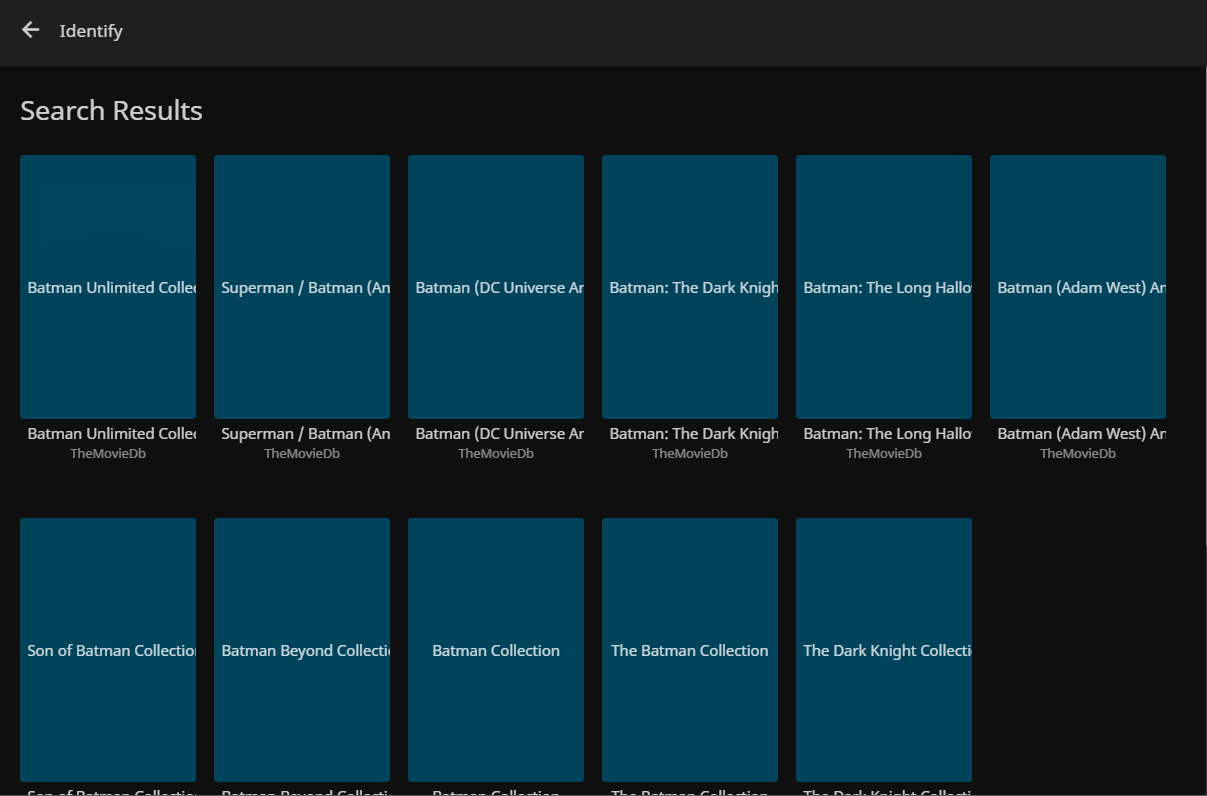Click TheMovieDb label under Batman Unlimited Collection
Screen dimensions: 1207x796
108,454
